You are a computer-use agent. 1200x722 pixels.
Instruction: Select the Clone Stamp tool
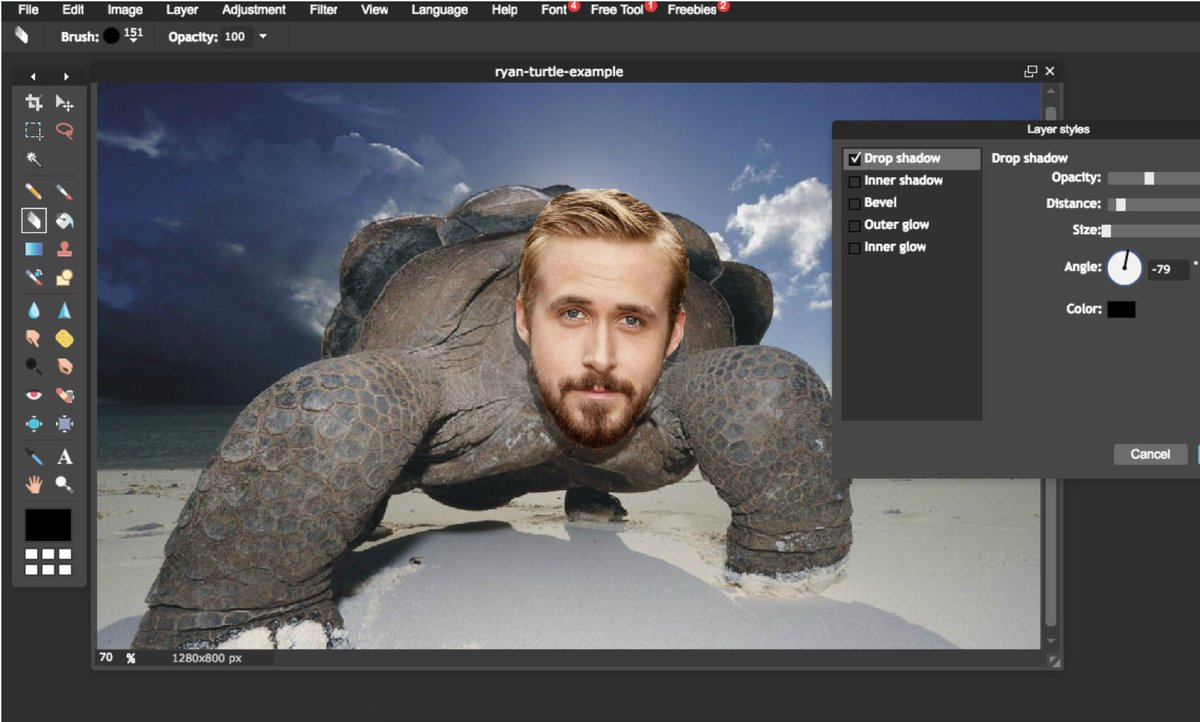(x=64, y=249)
